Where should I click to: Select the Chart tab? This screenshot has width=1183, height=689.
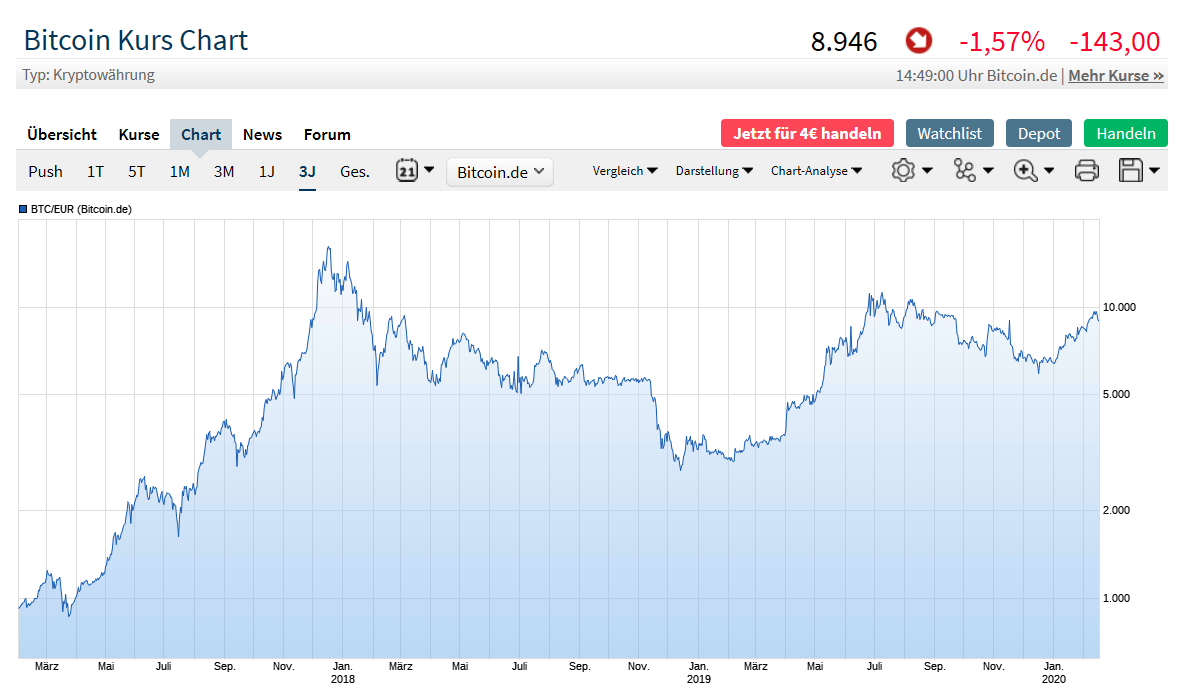[201, 134]
